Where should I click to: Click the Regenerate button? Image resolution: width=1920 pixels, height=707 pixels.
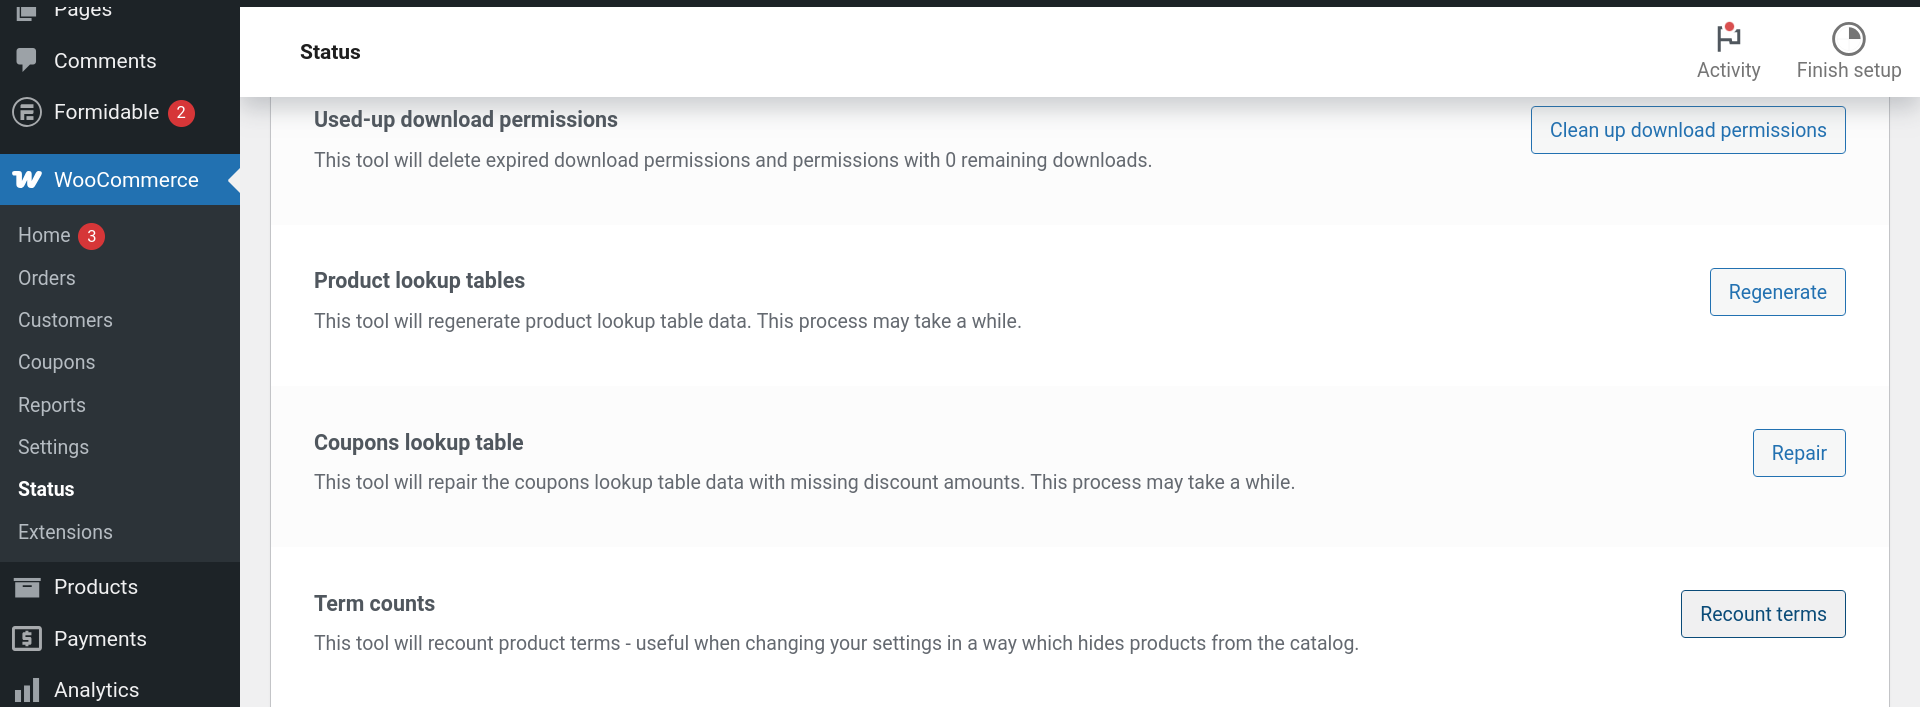click(1777, 292)
